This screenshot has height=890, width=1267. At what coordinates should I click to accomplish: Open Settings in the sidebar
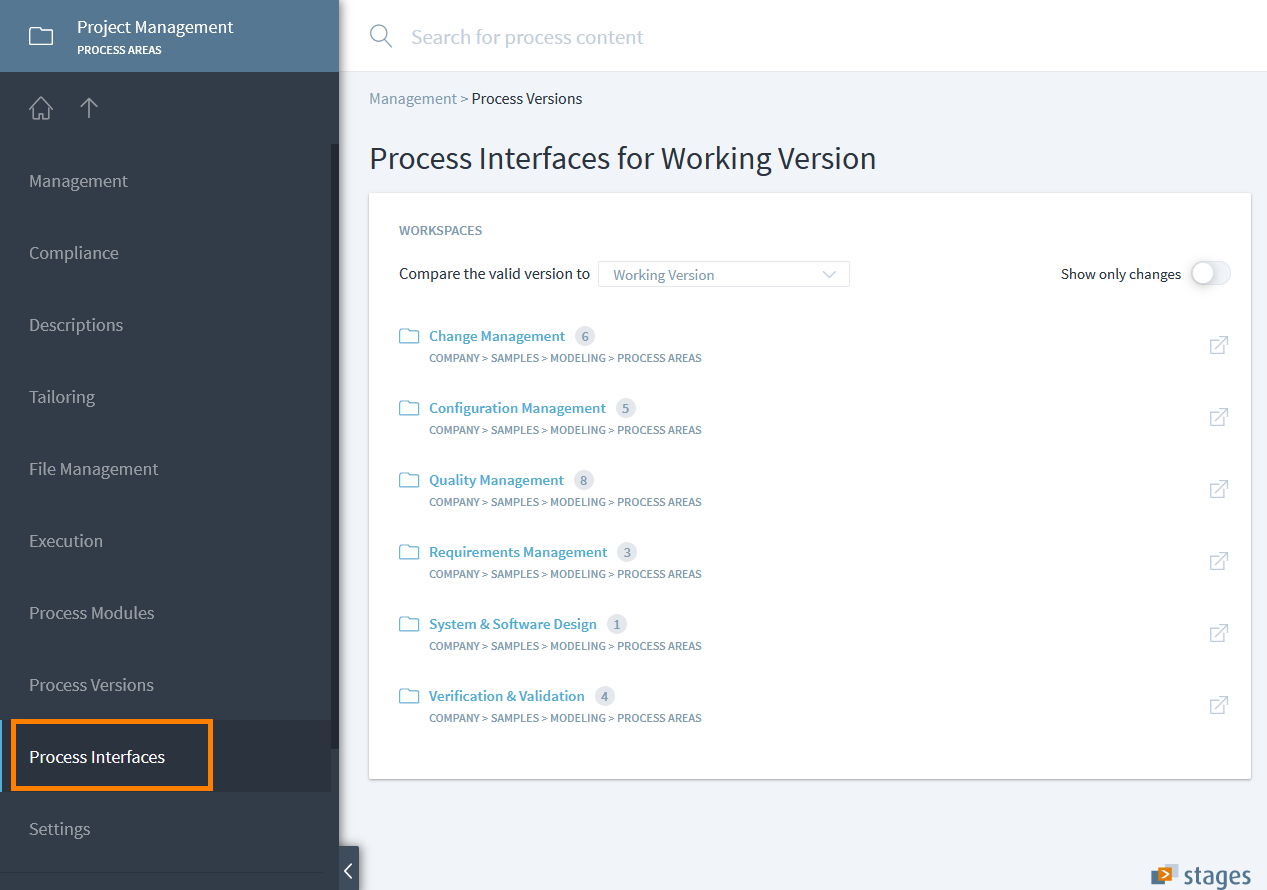click(x=60, y=829)
